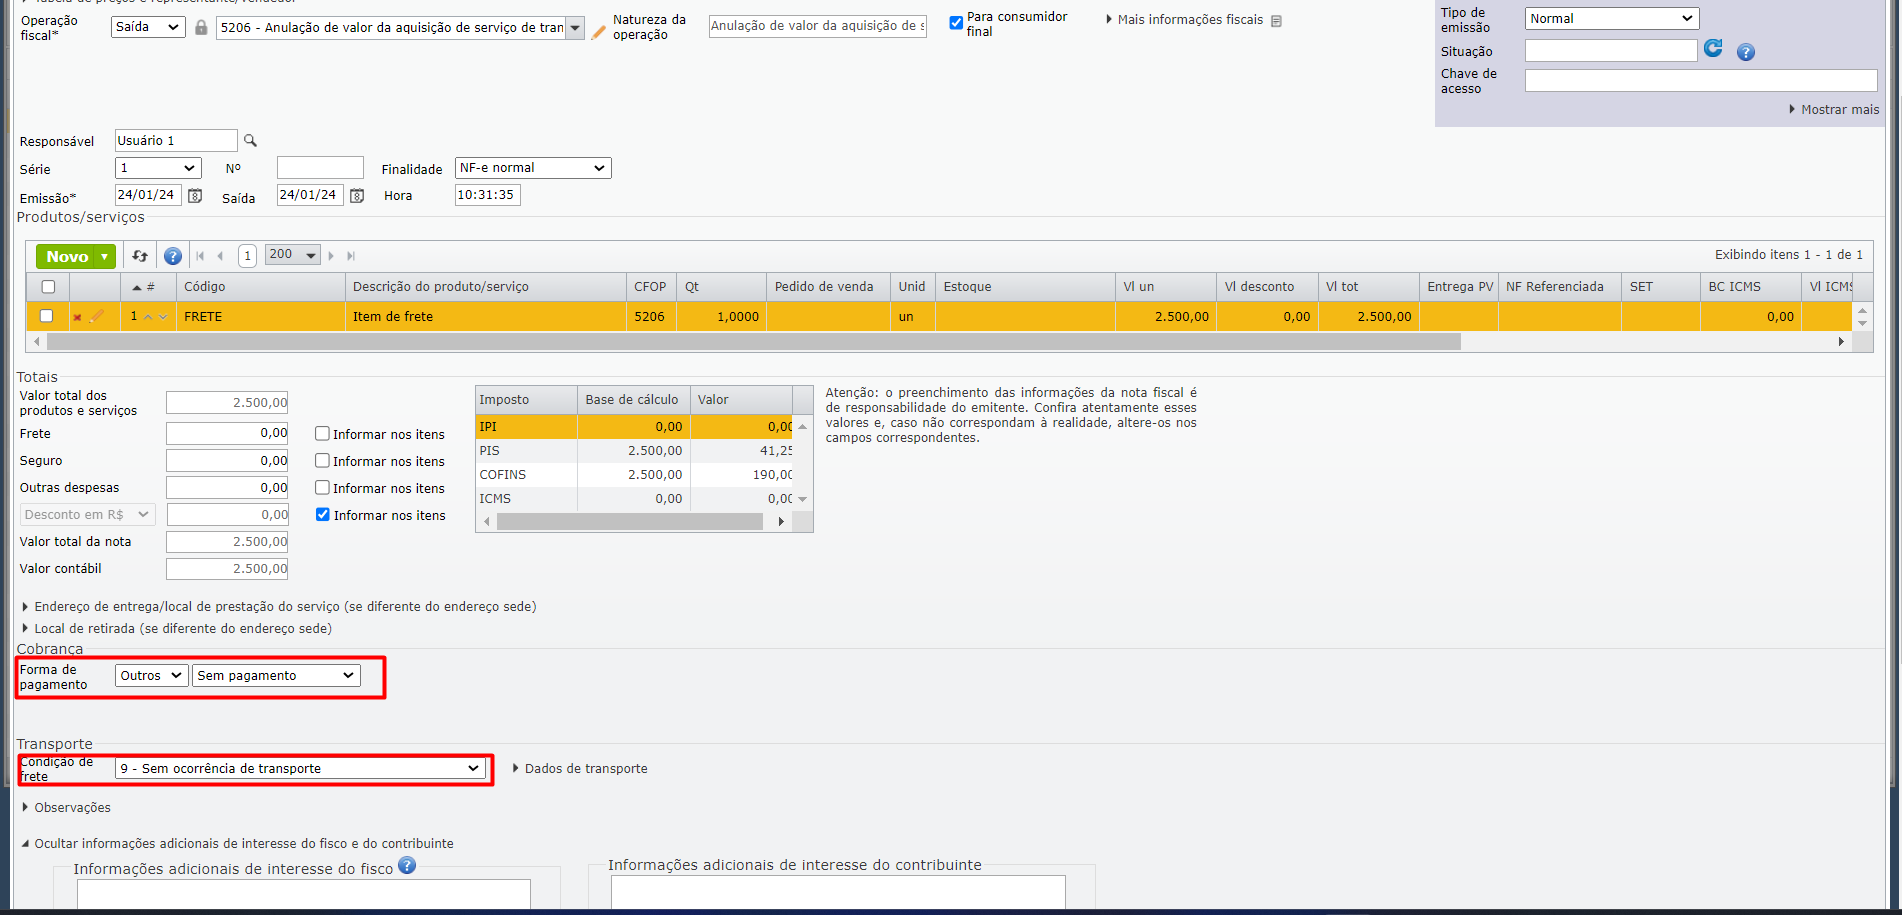This screenshot has height=915, width=1902.
Task: Toggle the select-all checkbox in grid header
Action: tap(48, 287)
